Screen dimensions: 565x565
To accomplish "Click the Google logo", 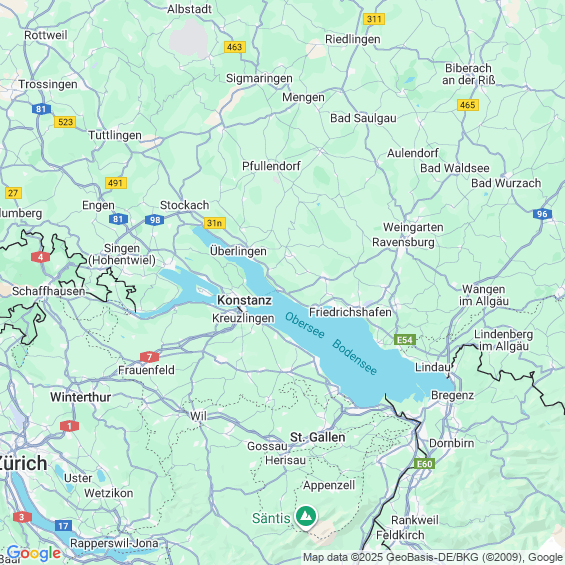I will tap(34, 553).
